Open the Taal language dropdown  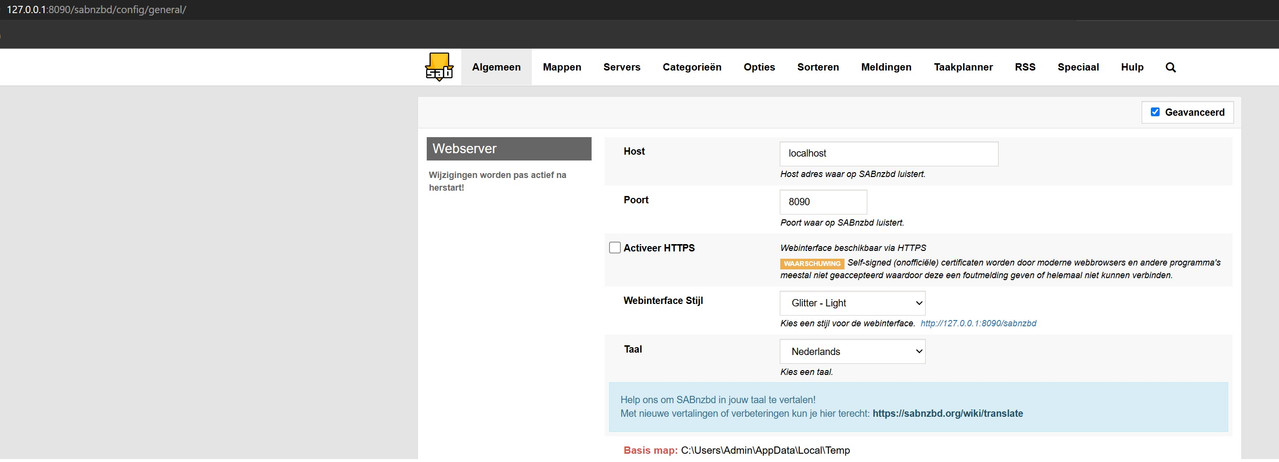[853, 351]
